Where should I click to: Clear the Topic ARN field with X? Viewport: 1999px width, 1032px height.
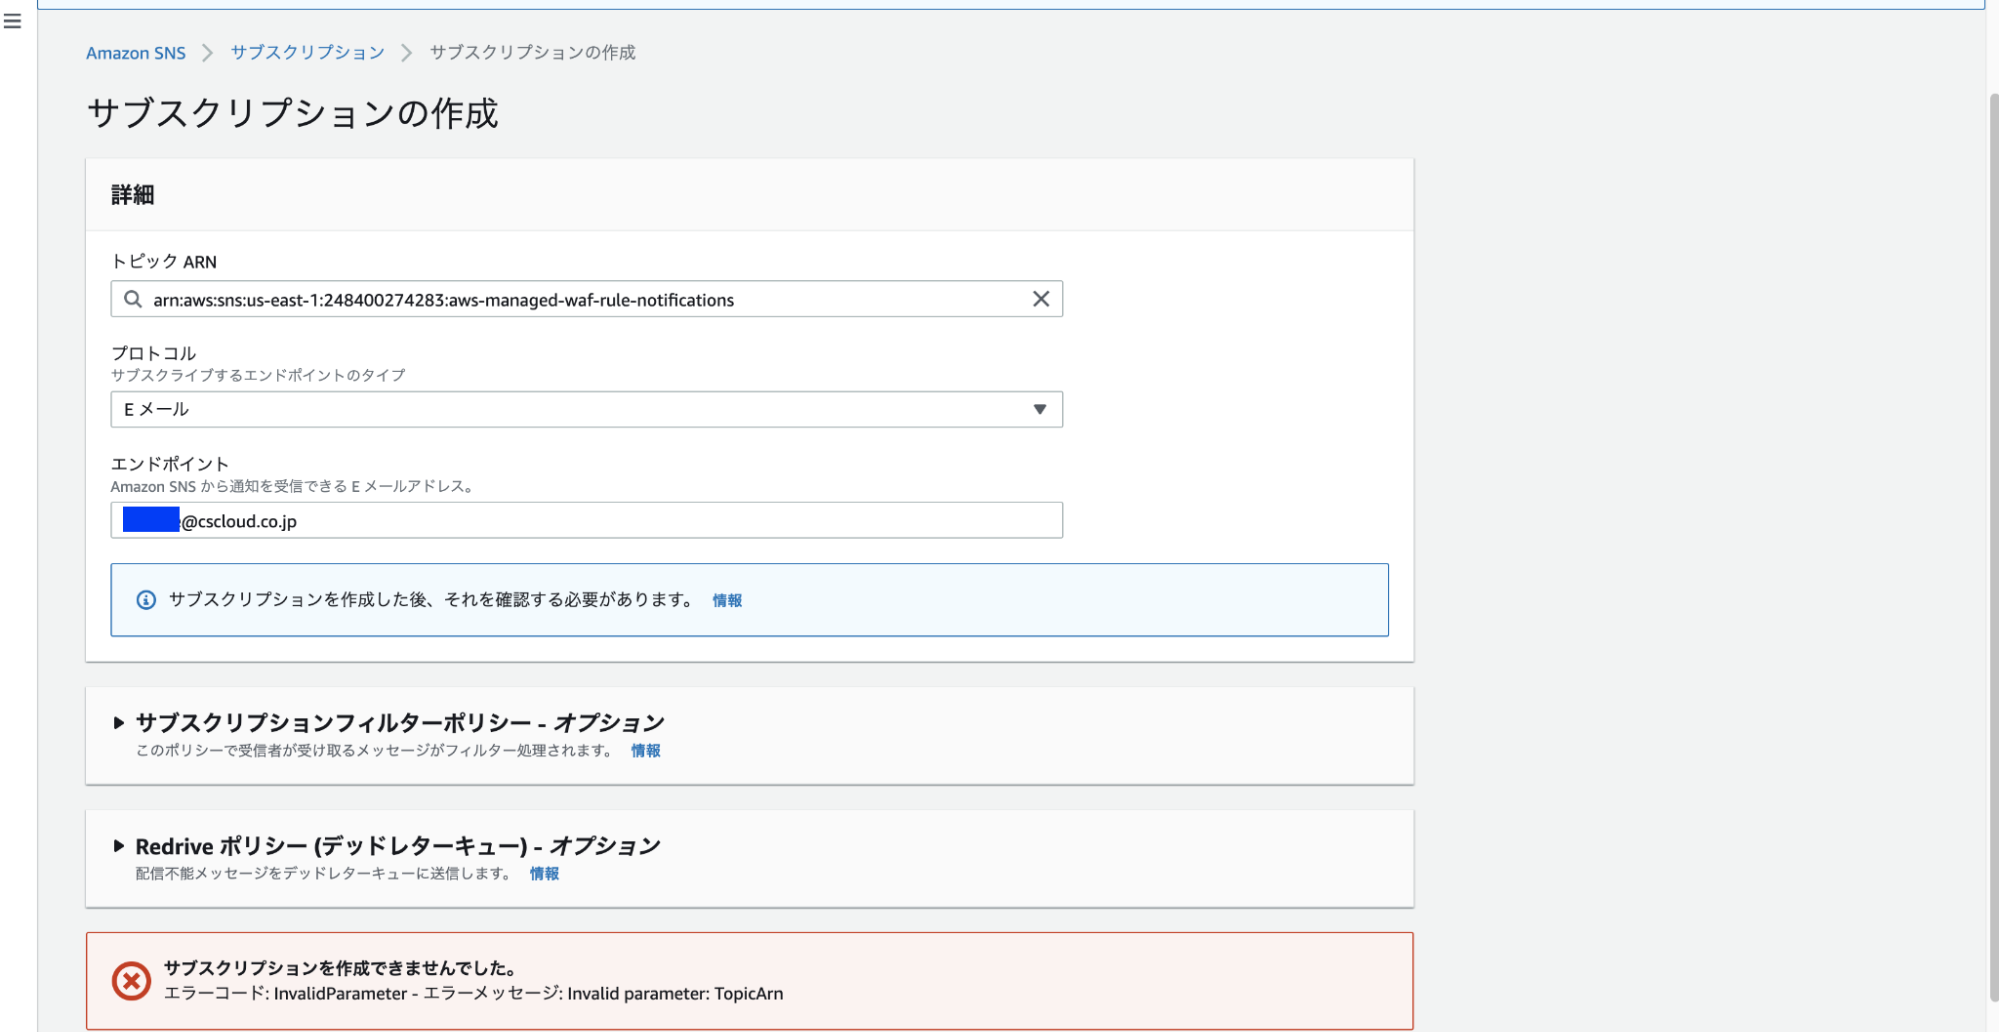(x=1041, y=299)
